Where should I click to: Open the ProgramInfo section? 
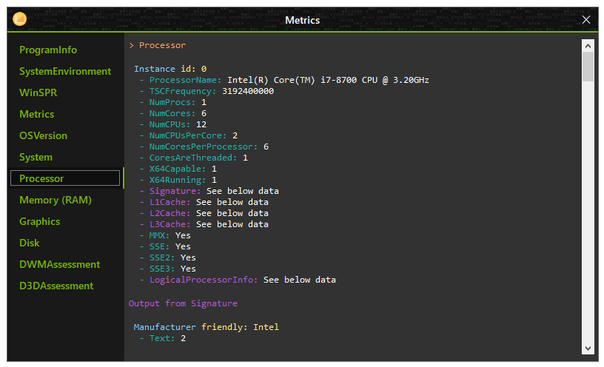(48, 50)
